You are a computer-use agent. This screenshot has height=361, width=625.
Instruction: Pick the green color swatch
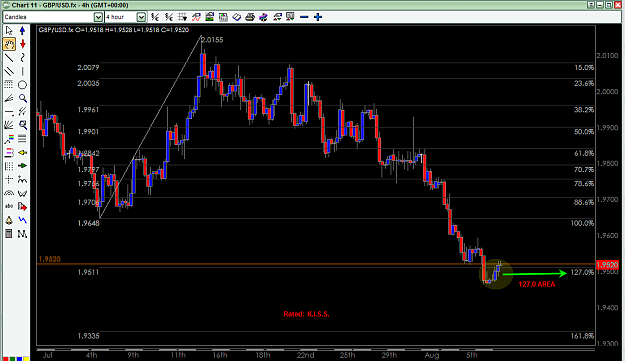12,359
